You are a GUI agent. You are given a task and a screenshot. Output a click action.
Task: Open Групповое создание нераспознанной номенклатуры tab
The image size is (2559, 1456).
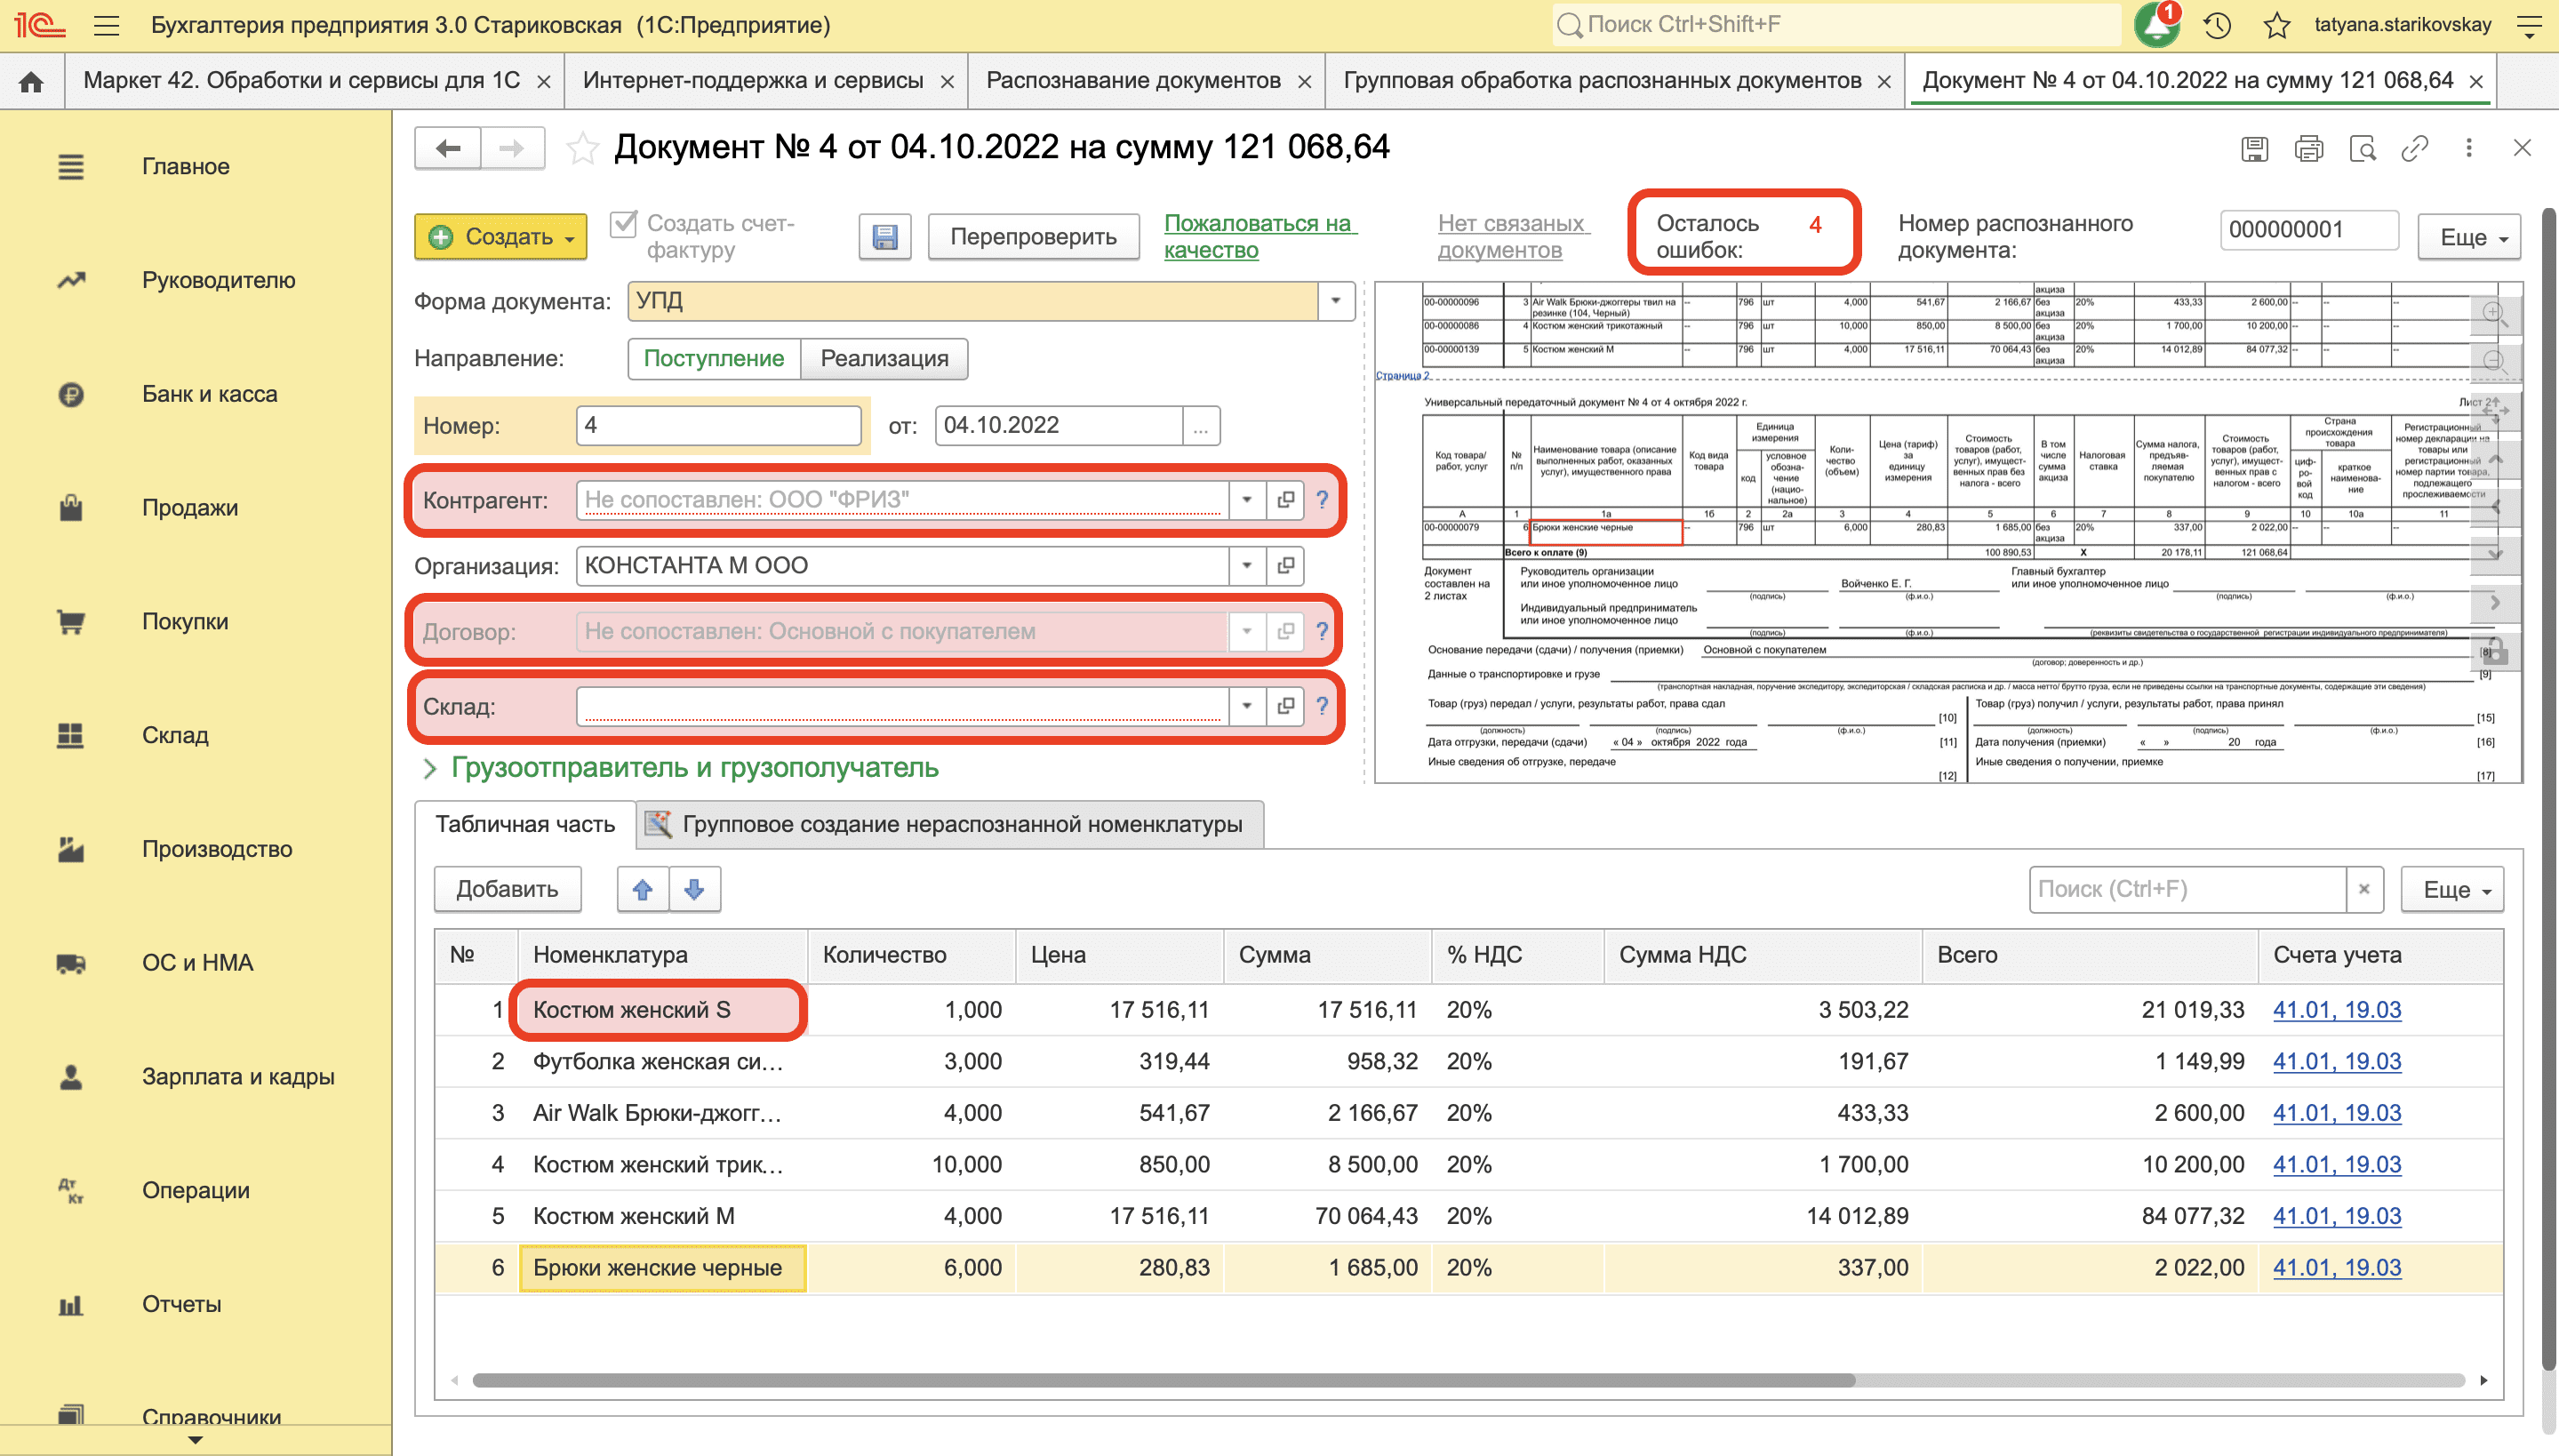949,824
